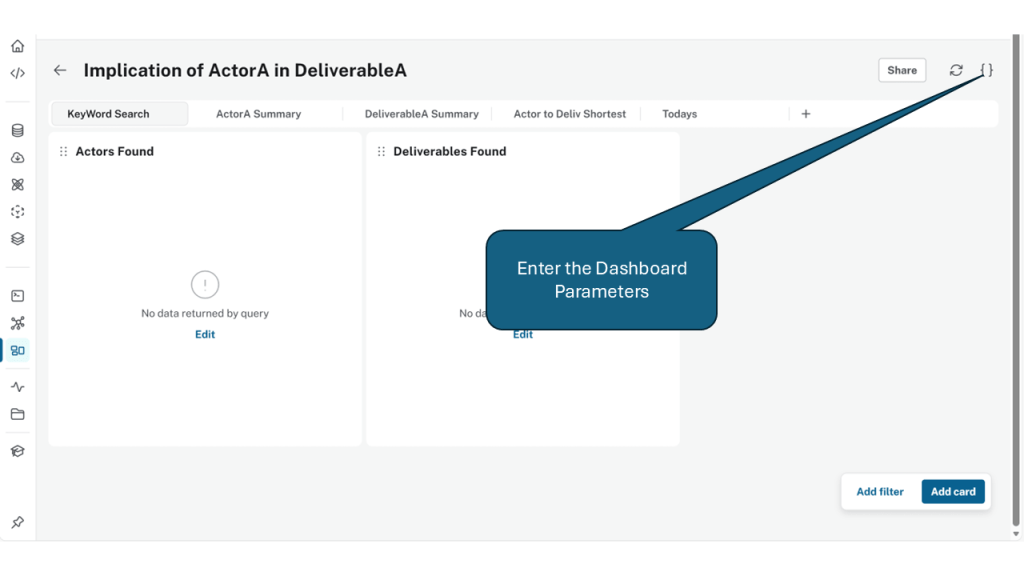Image resolution: width=1024 pixels, height=576 pixels.
Task: Open the folder icon in sidebar
Action: point(17,414)
